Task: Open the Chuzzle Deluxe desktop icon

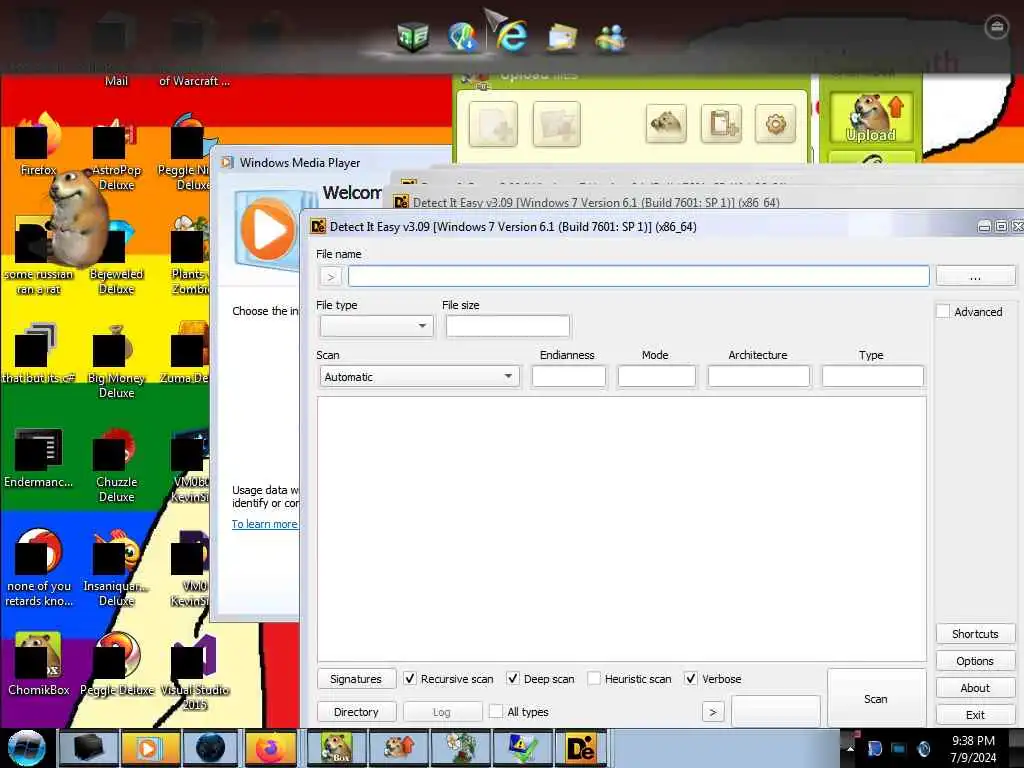Action: pyautogui.click(x=116, y=465)
